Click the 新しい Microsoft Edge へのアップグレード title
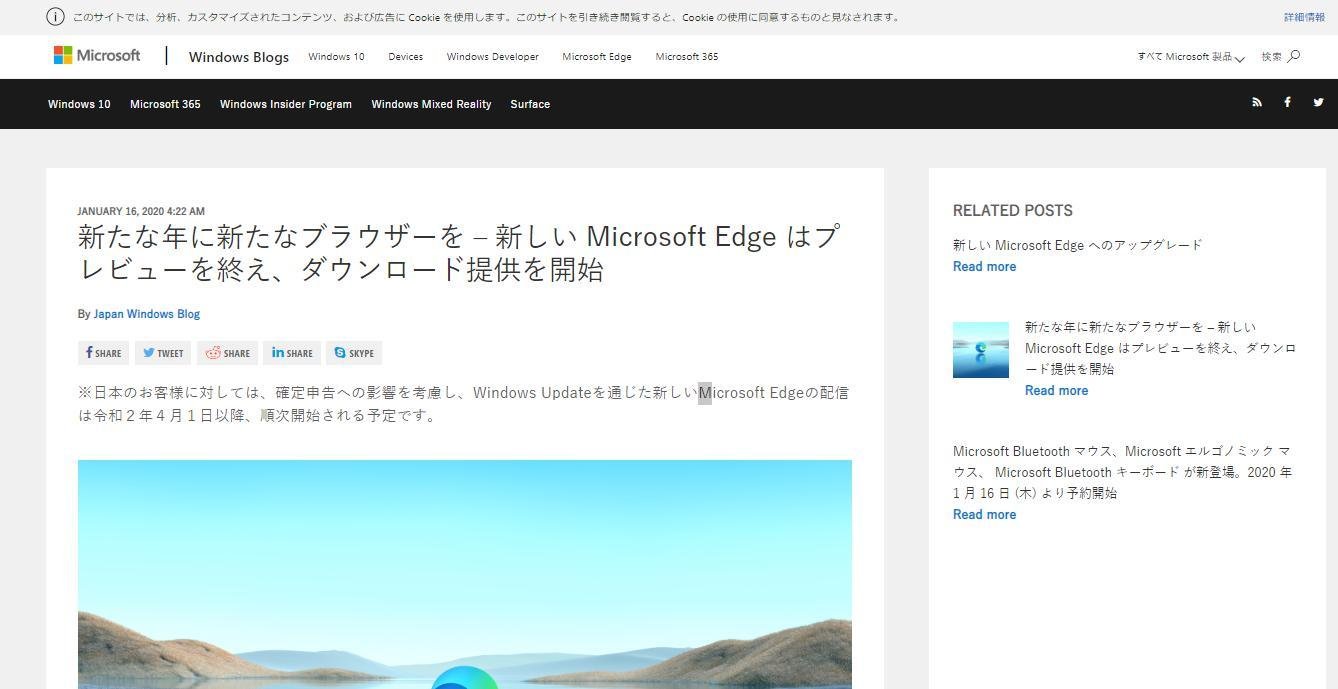The height and width of the screenshot is (689, 1338). (x=1077, y=245)
